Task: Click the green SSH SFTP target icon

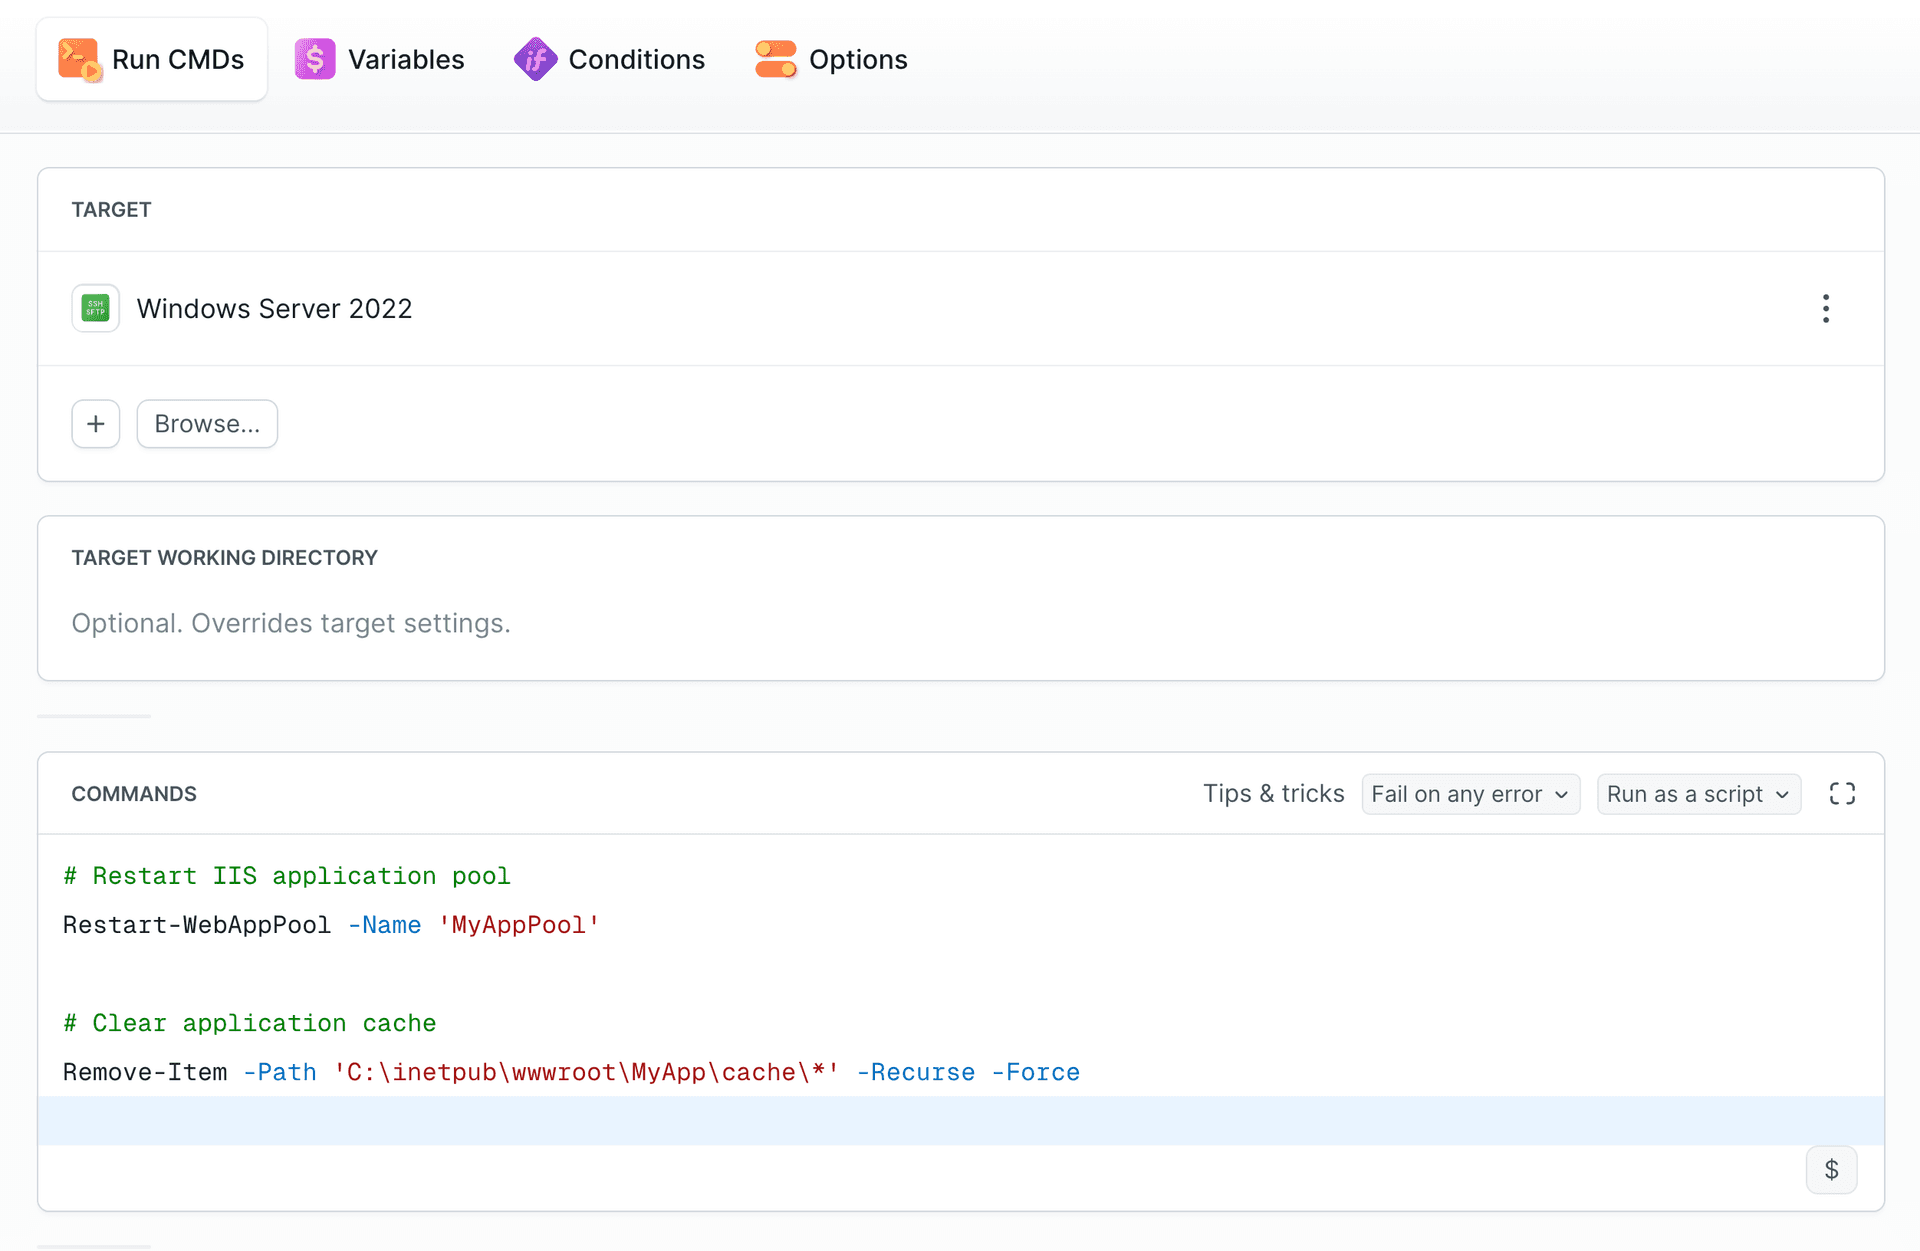Action: click(96, 308)
